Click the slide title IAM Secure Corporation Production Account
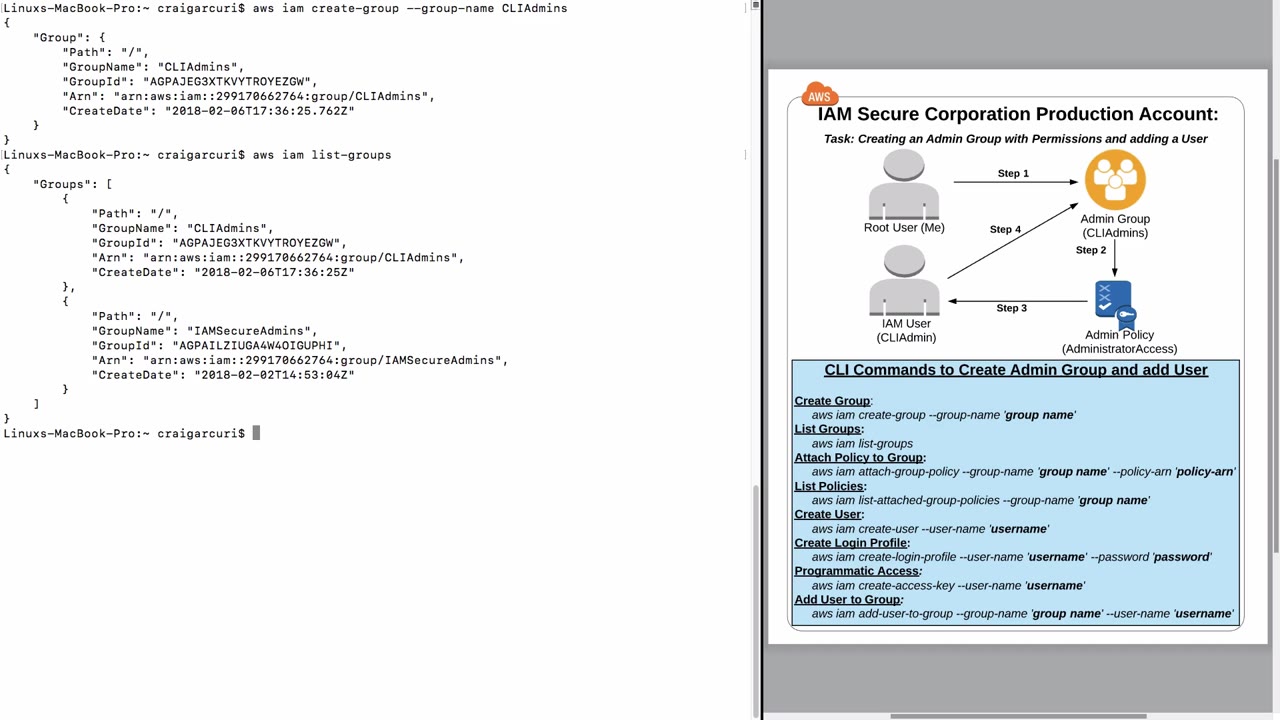This screenshot has height=720, width=1280. coord(1018,114)
